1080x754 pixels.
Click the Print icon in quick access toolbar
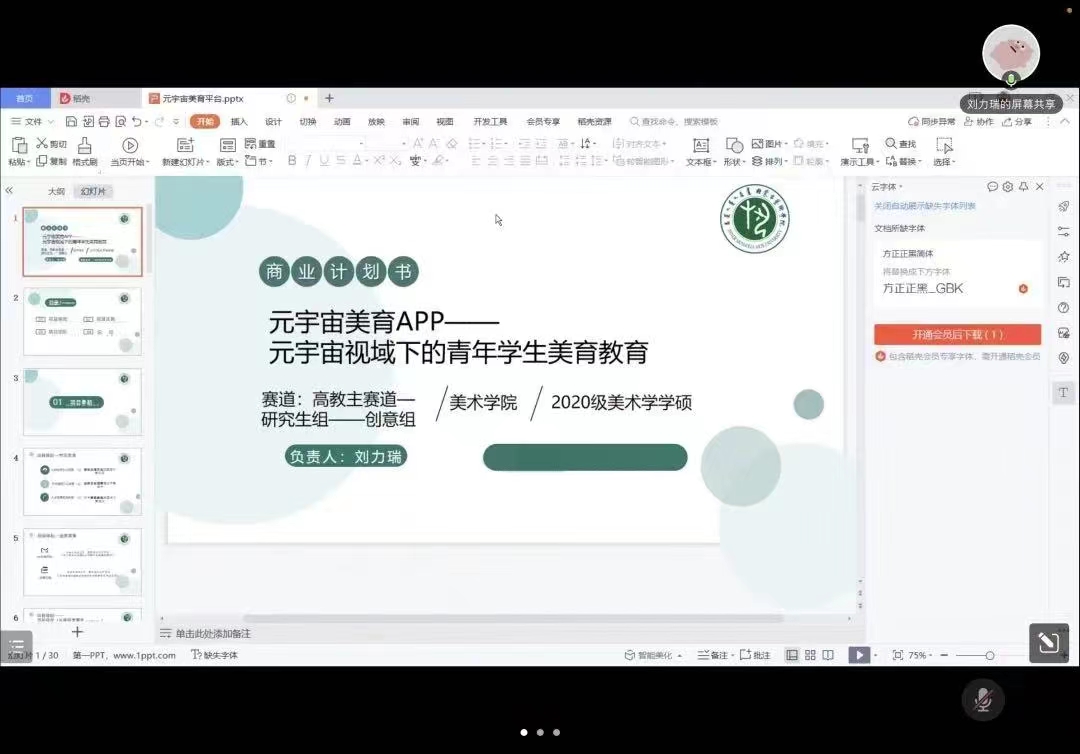[104, 122]
